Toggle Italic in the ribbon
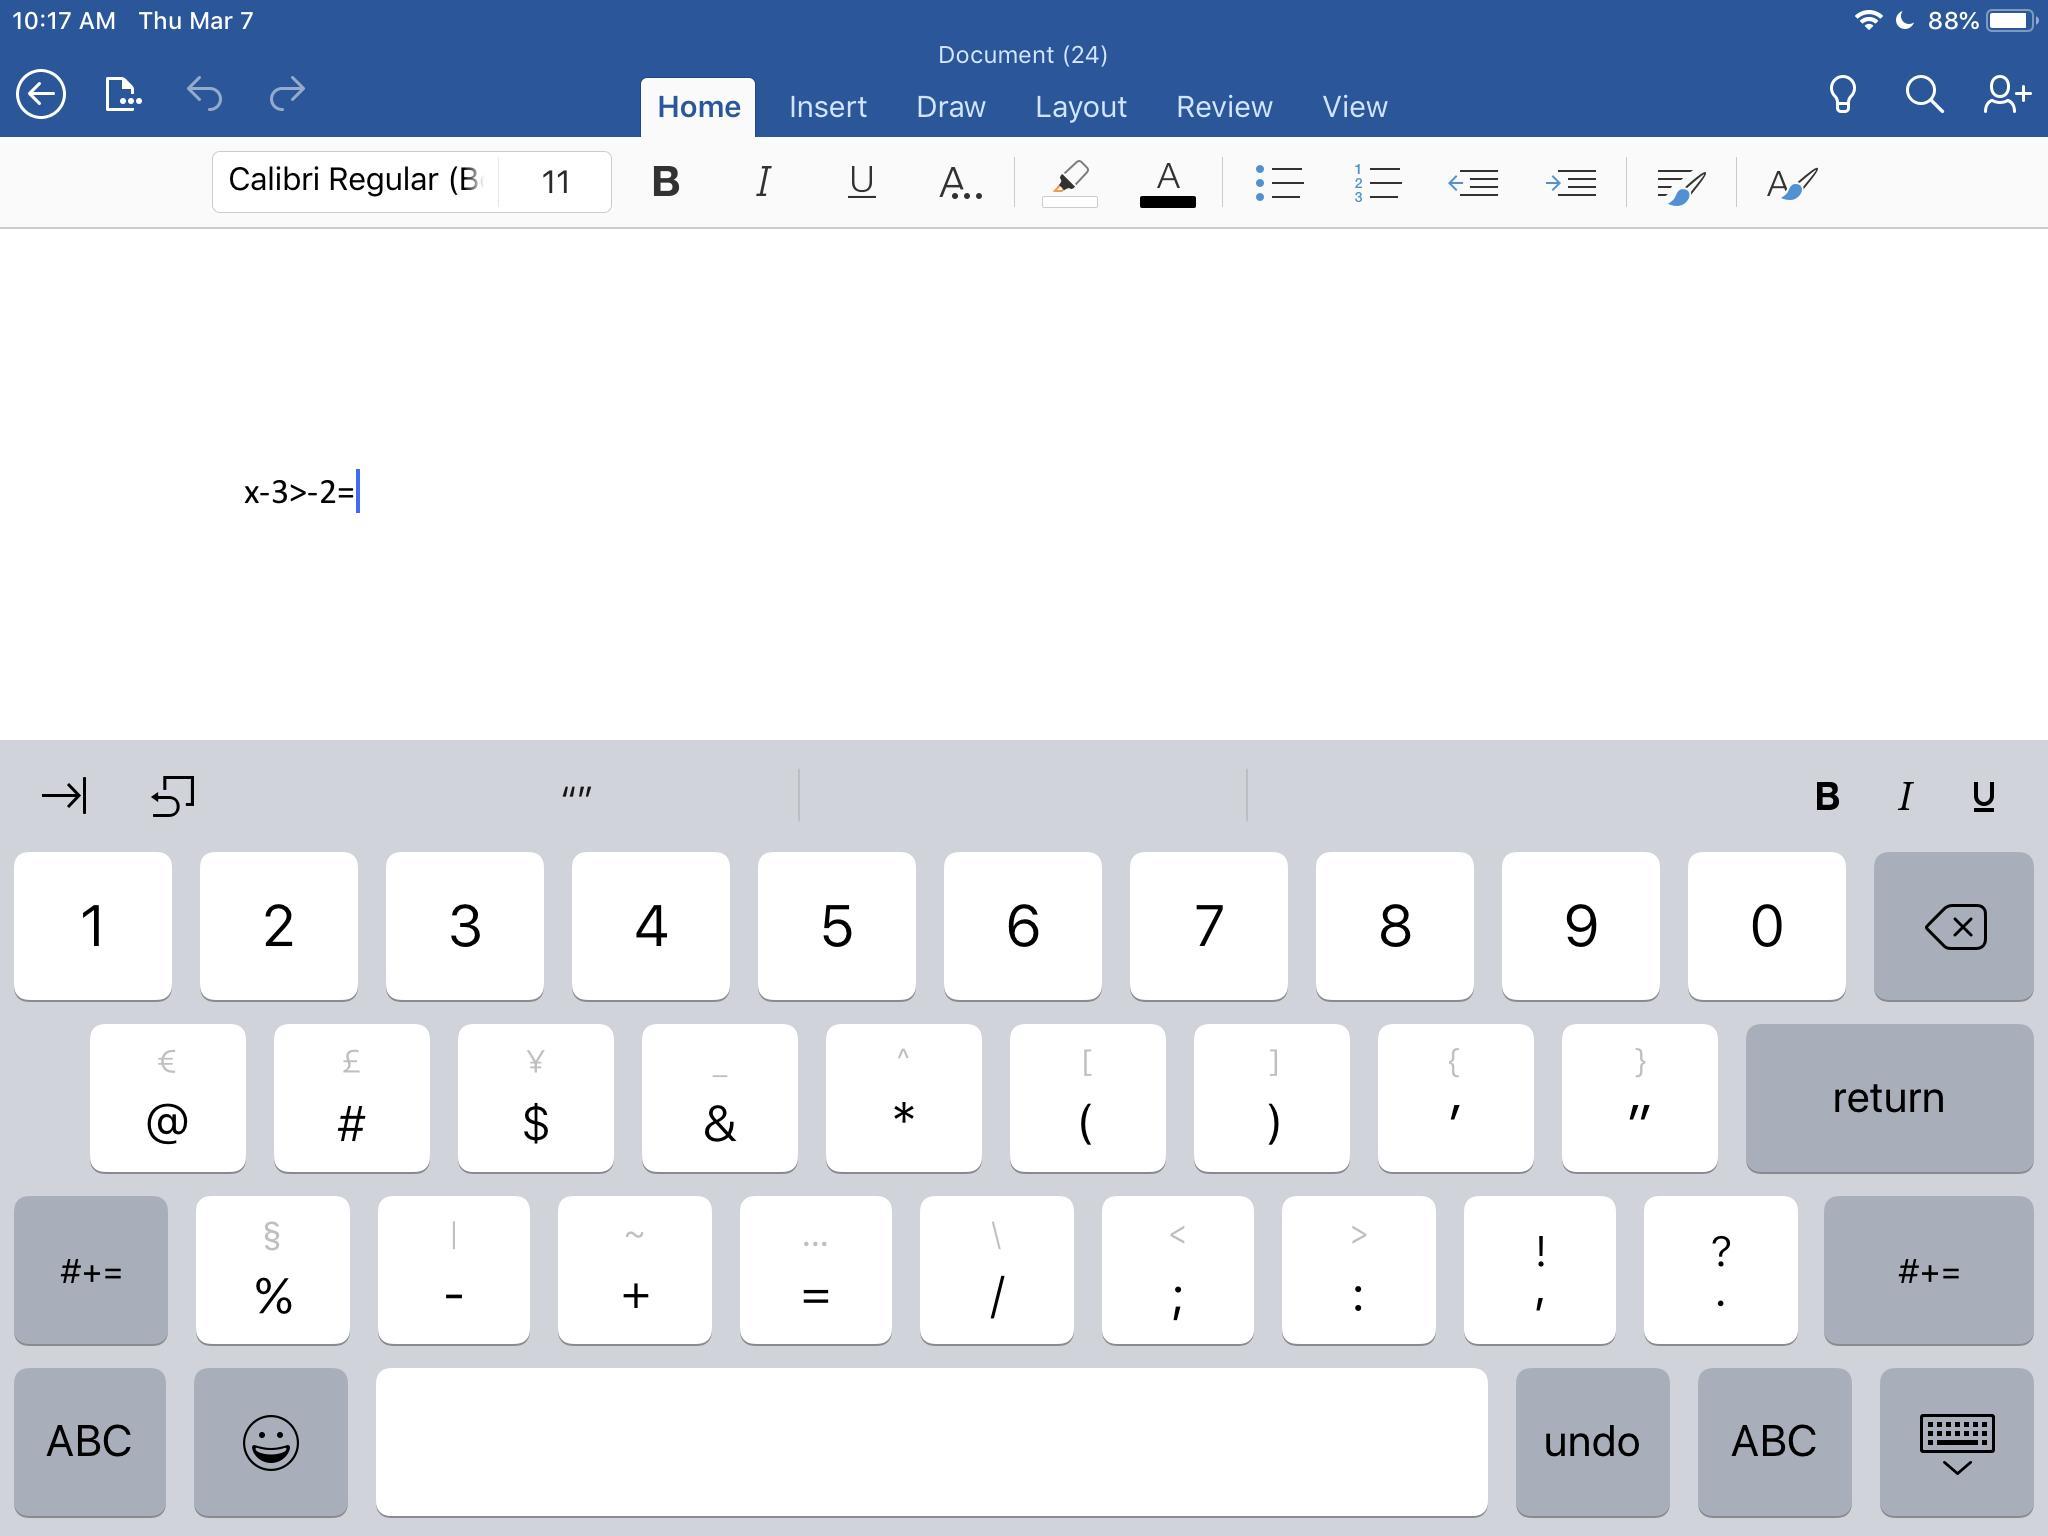This screenshot has height=1536, width=2048. (763, 183)
